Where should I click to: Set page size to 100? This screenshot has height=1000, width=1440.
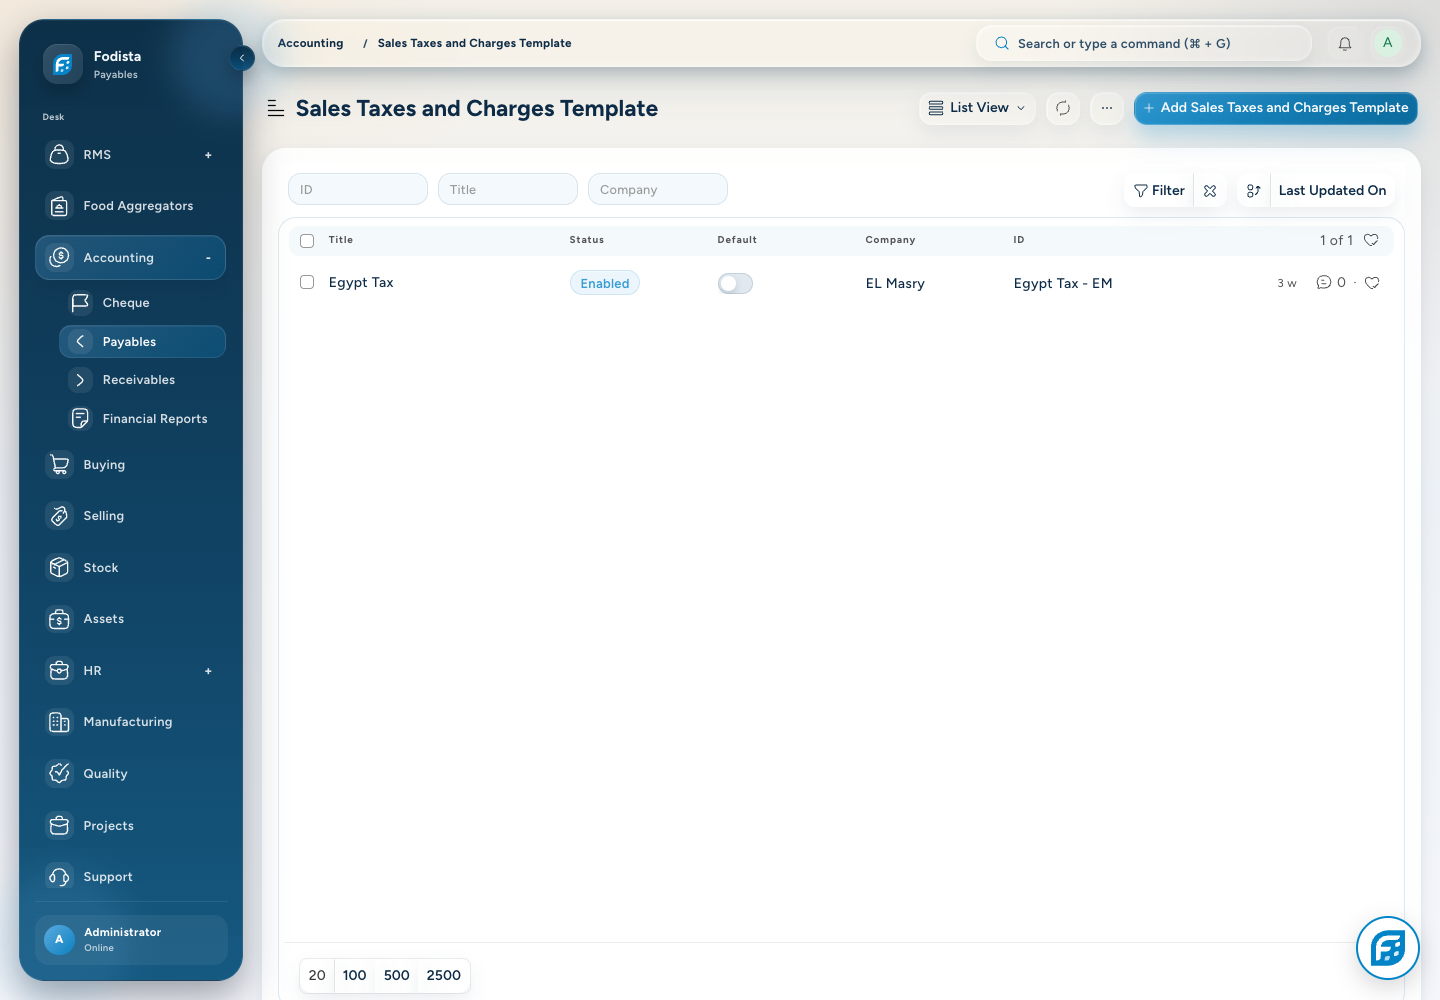tap(354, 975)
